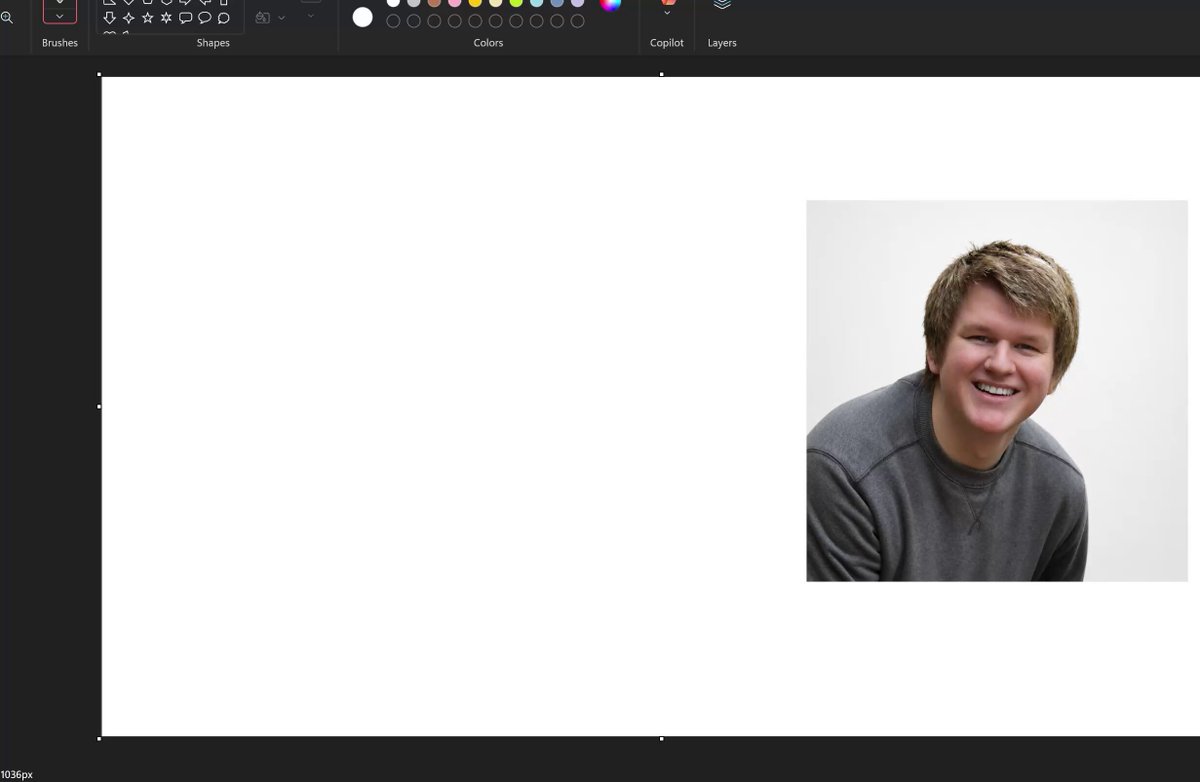Pick the lime green palette swatch
The width and height of the screenshot is (1200, 782).
[x=516, y=3]
